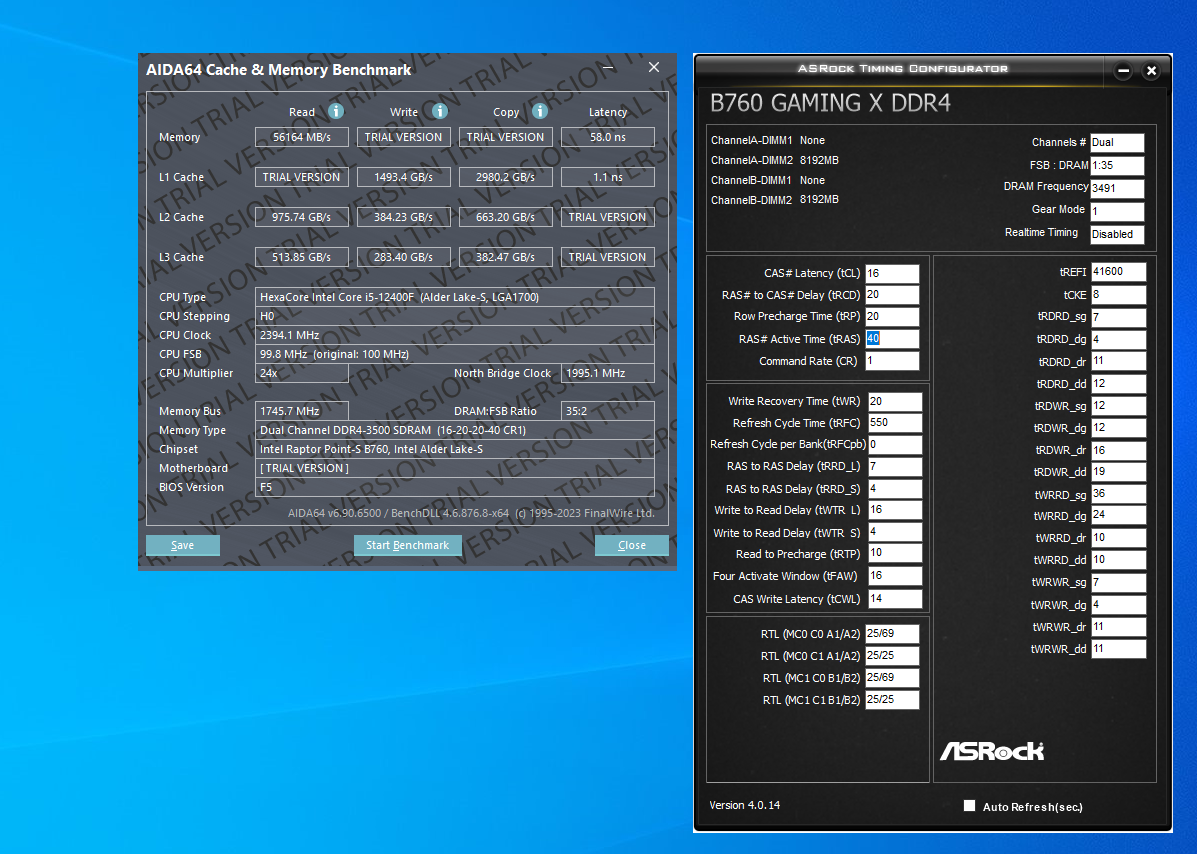Select the tRRD_S field

895,488
